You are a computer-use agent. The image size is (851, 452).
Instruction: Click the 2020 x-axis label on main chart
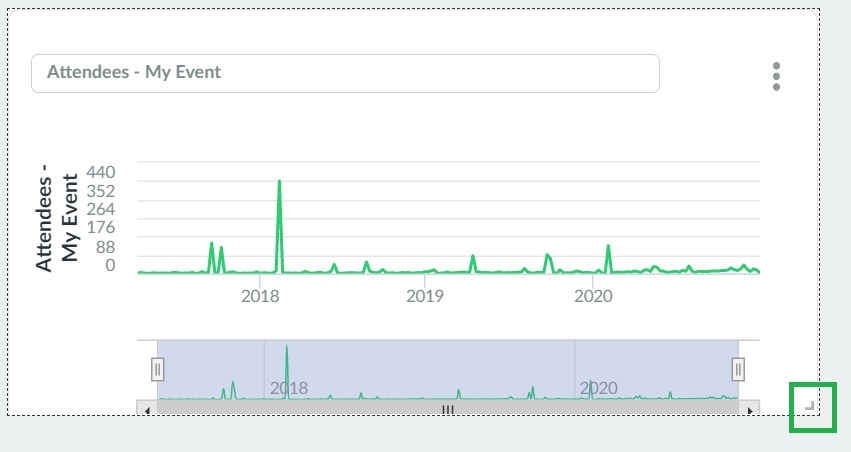[x=593, y=296]
